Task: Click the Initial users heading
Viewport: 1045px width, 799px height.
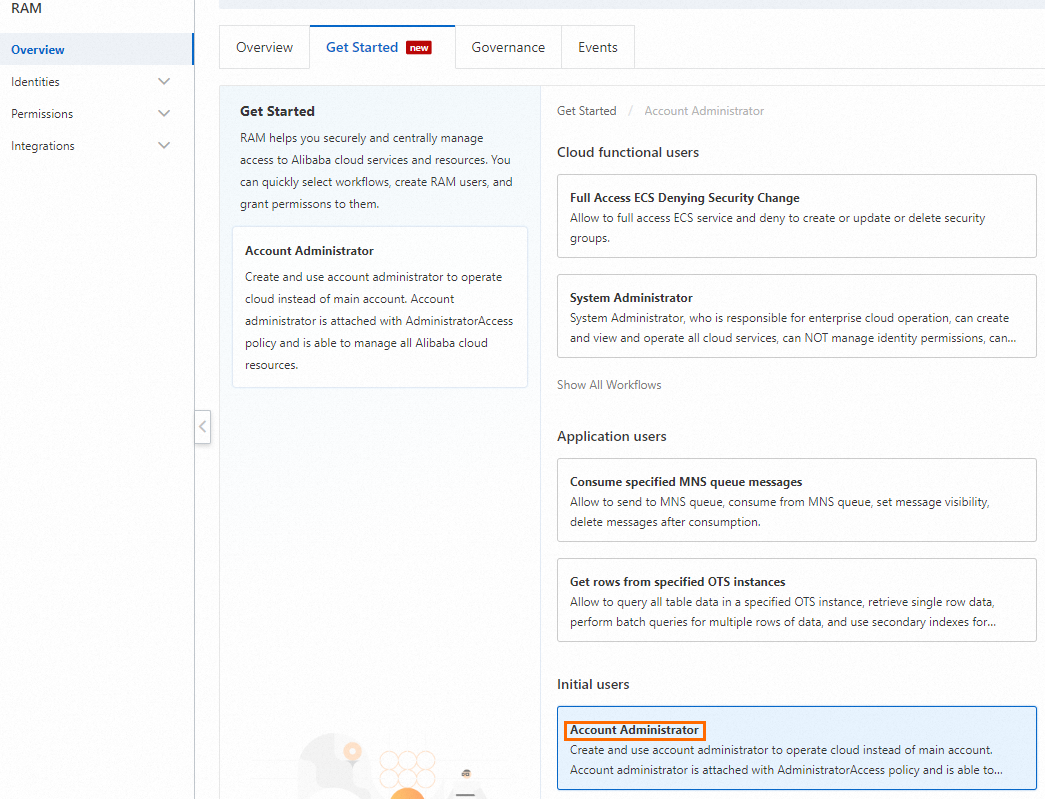Action: point(593,684)
